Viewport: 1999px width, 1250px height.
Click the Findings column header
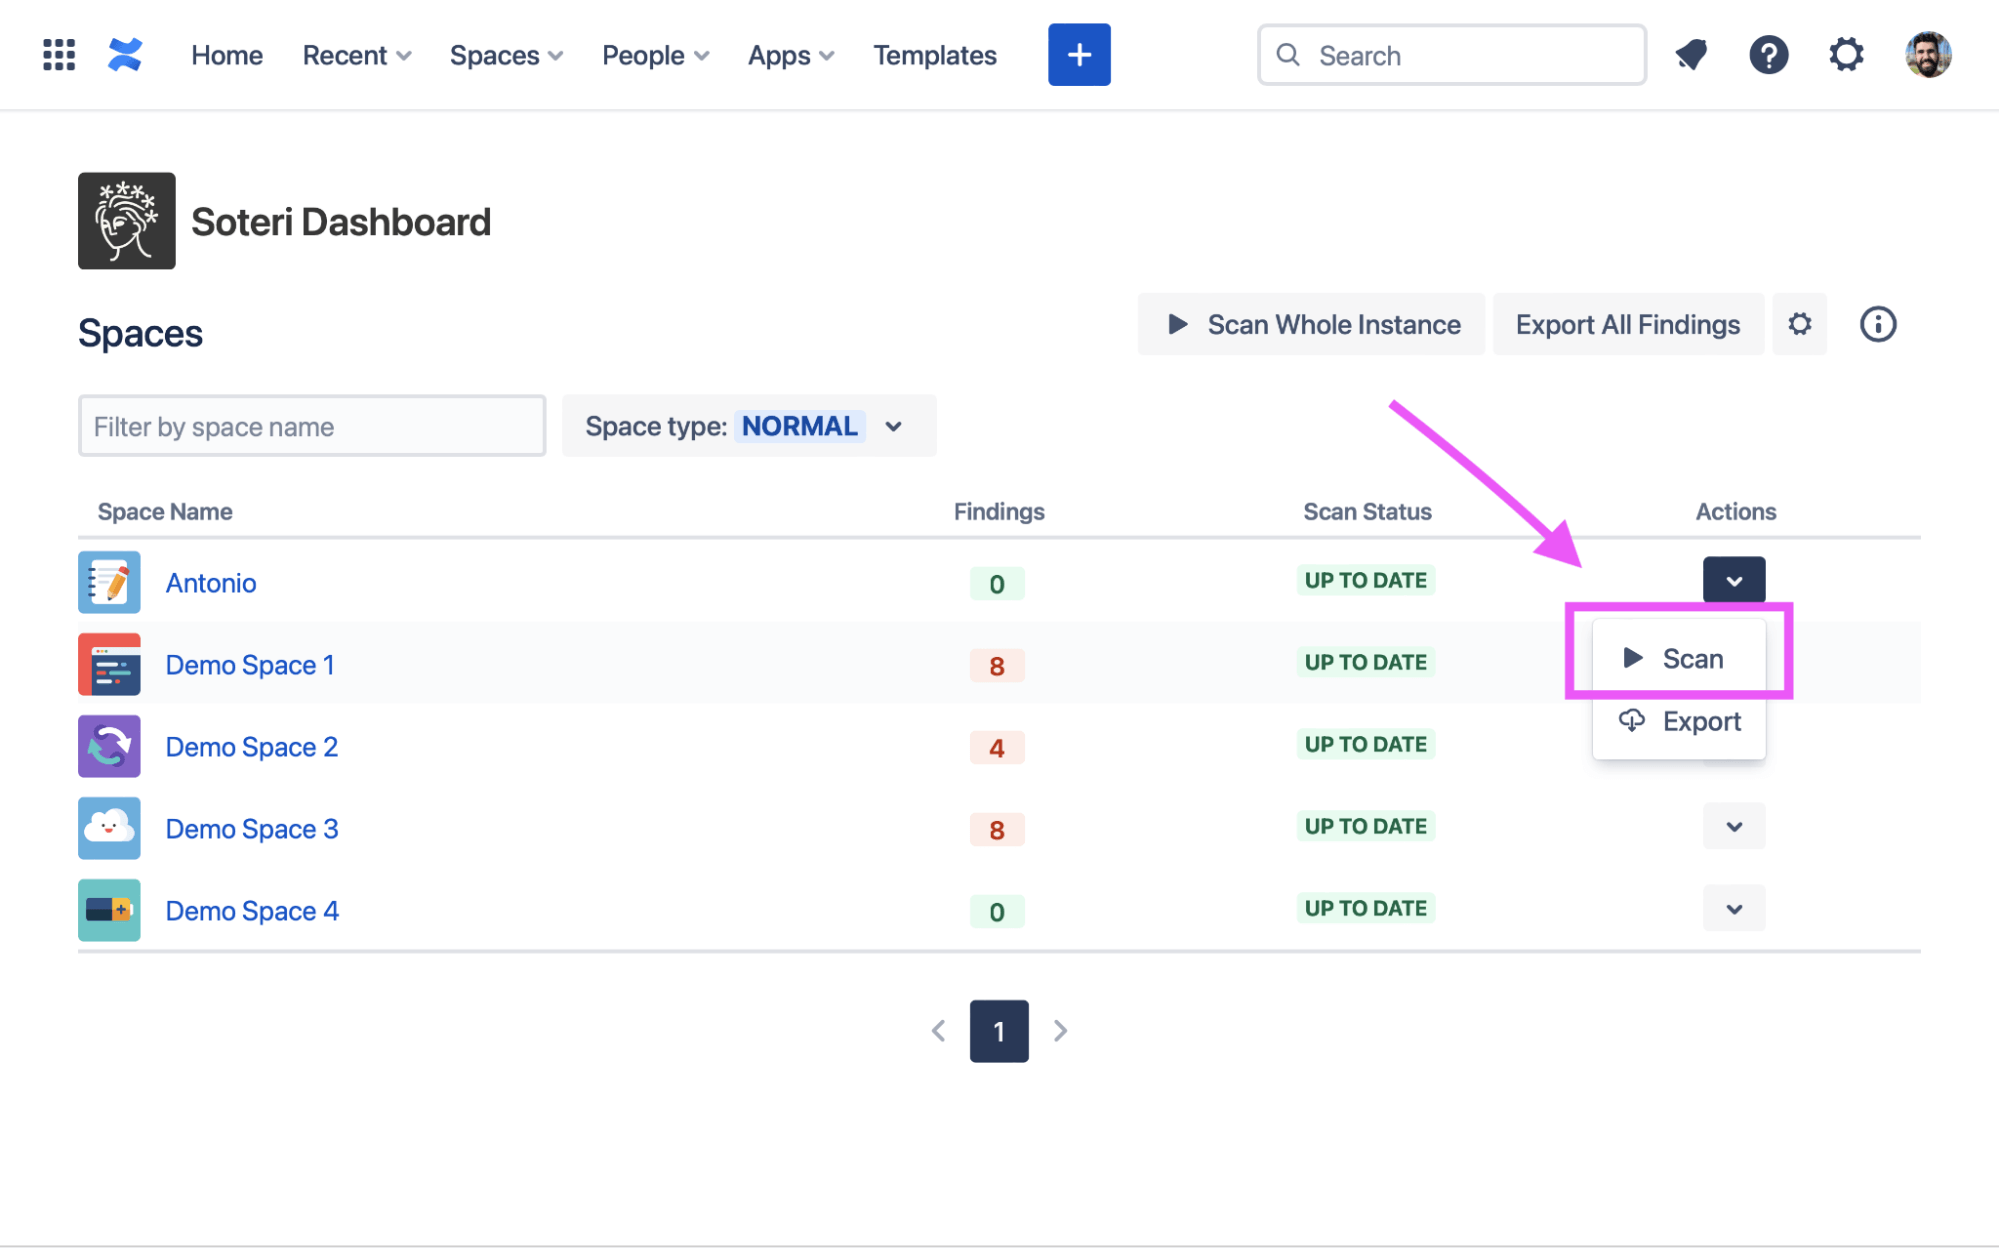999,512
